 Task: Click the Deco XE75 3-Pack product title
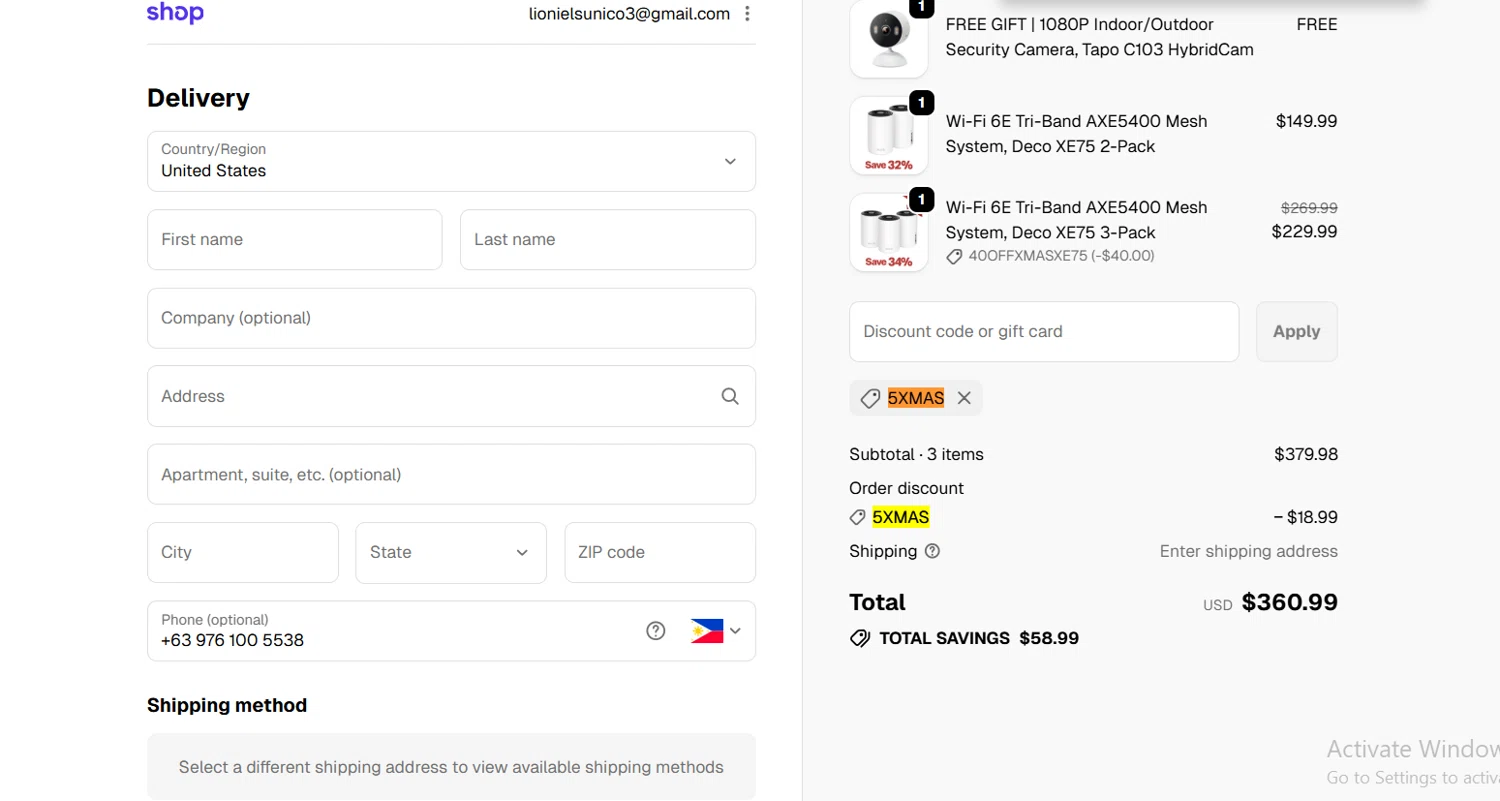[x=1077, y=220]
